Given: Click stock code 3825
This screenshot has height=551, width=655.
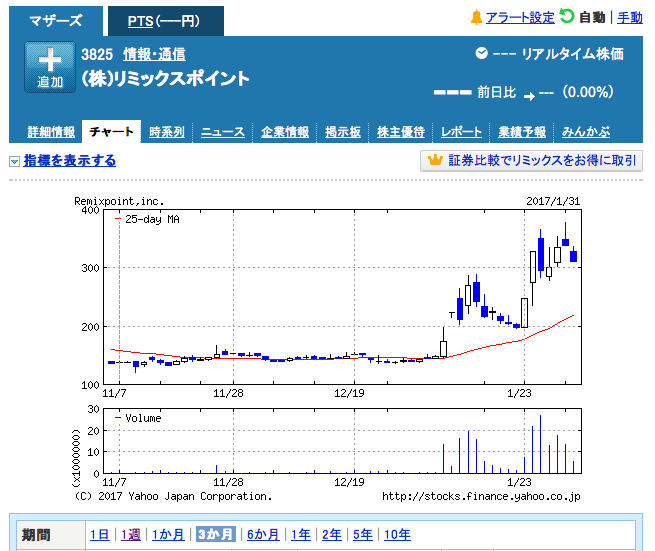Looking at the screenshot, I should [x=97, y=54].
